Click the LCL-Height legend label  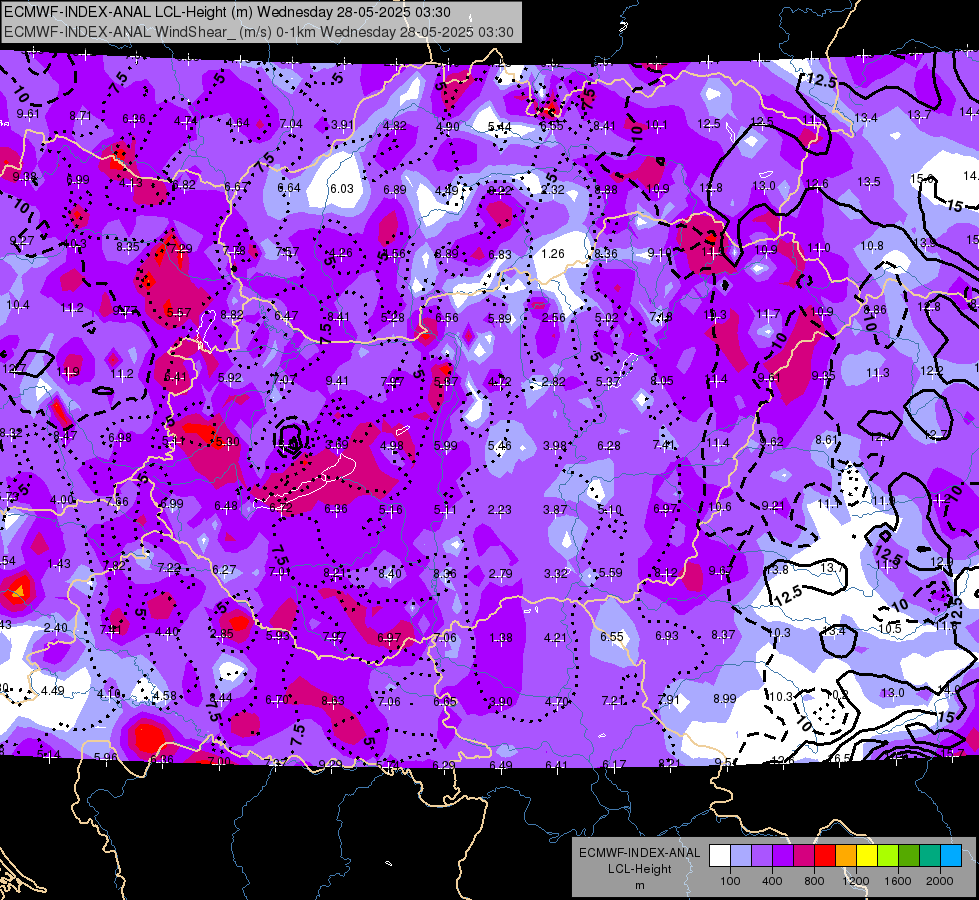coord(639,869)
